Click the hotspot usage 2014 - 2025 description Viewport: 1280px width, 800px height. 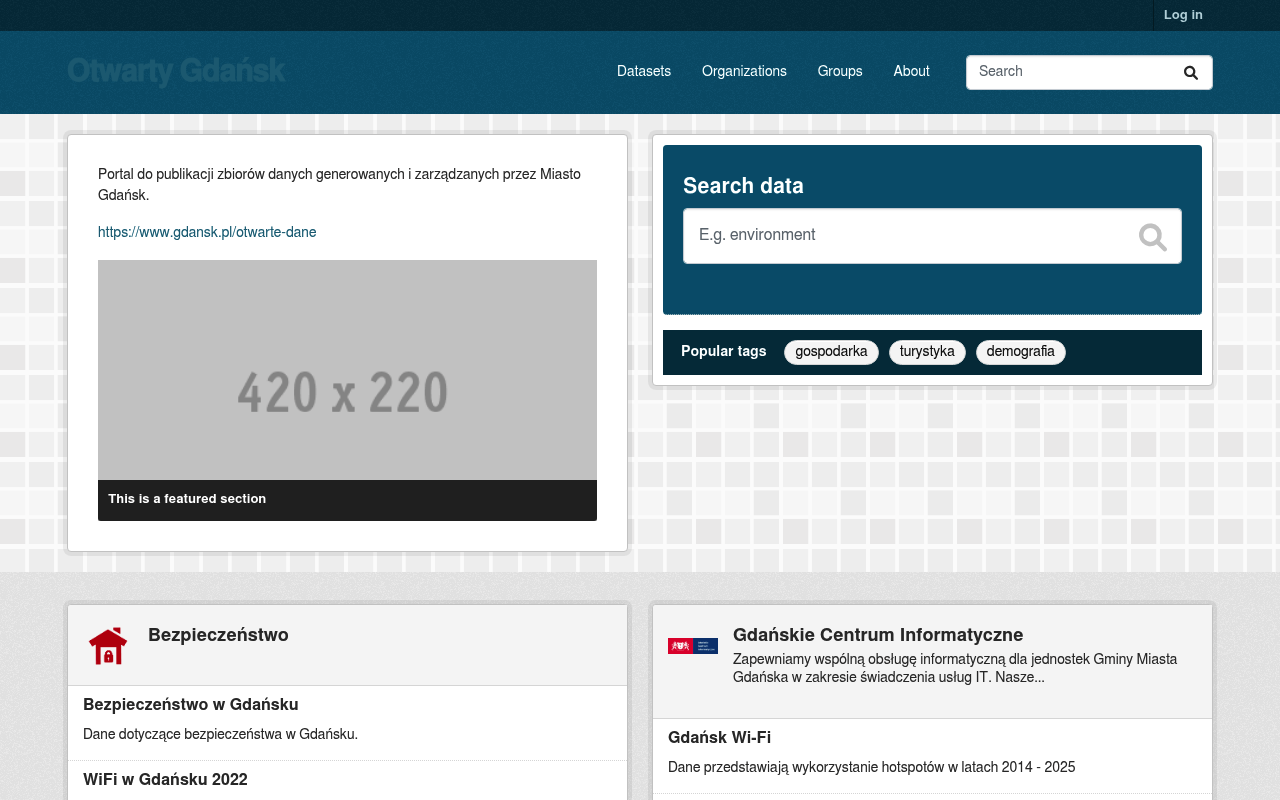pos(871,768)
